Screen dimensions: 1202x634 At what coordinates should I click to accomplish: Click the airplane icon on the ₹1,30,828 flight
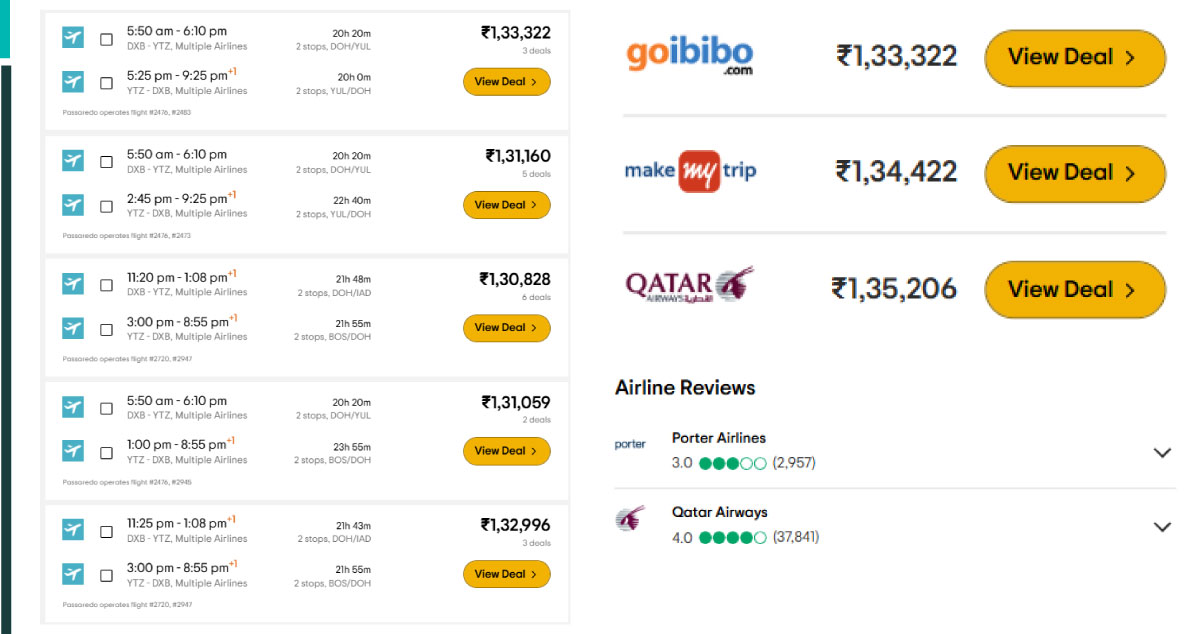click(71, 284)
